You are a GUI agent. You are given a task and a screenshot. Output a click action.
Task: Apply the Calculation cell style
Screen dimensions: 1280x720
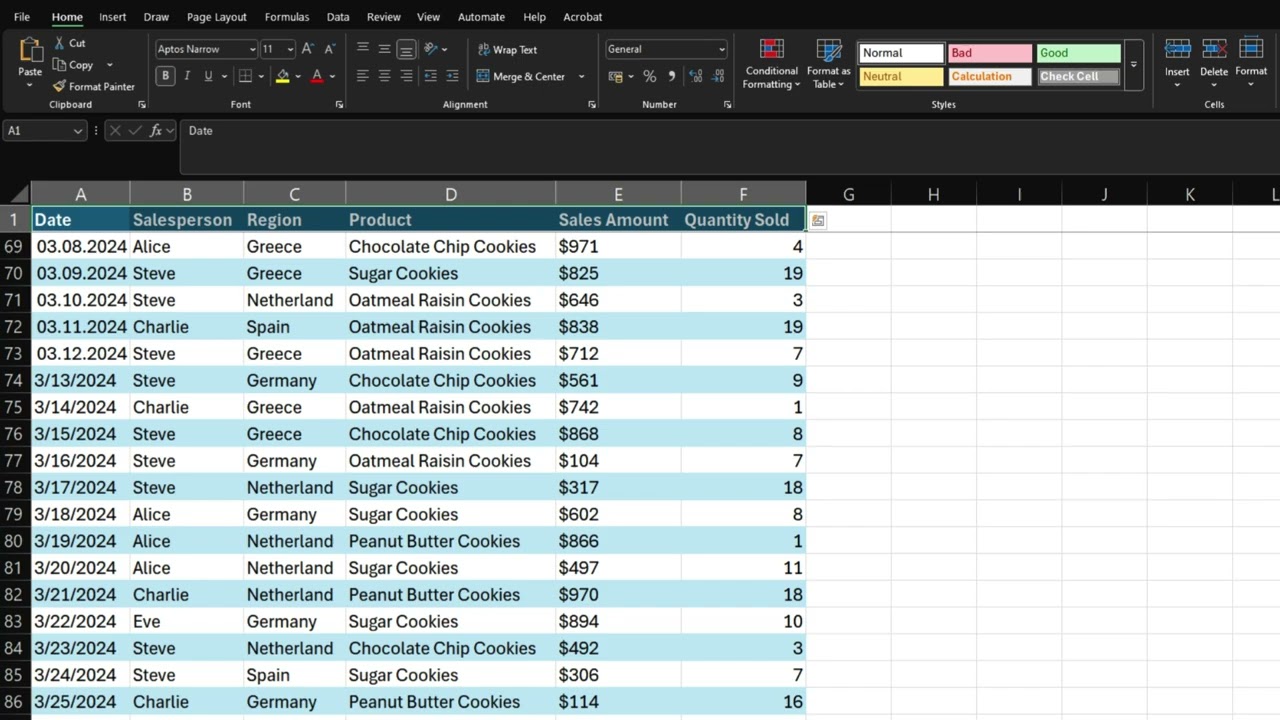(989, 76)
